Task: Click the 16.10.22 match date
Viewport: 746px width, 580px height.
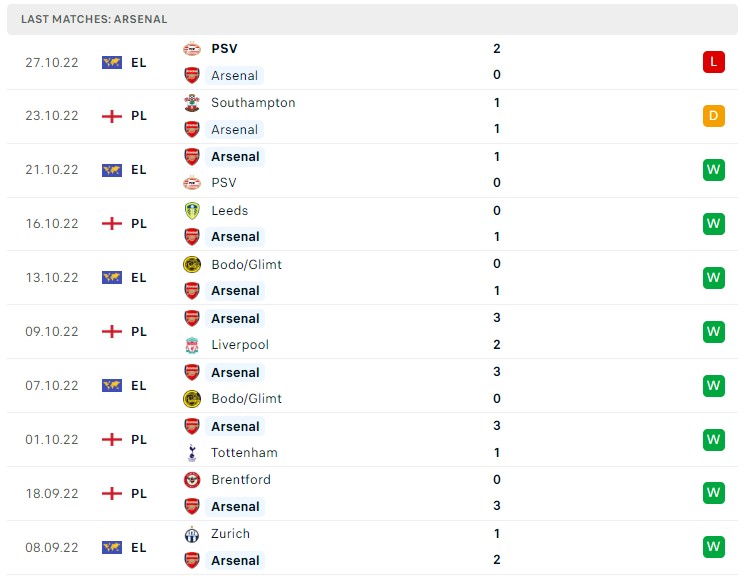Action: (54, 224)
